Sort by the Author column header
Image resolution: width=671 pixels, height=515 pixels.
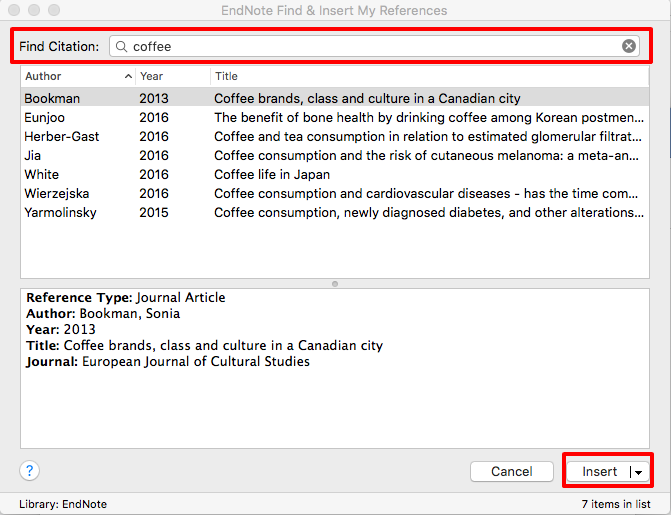pyautogui.click(x=78, y=76)
